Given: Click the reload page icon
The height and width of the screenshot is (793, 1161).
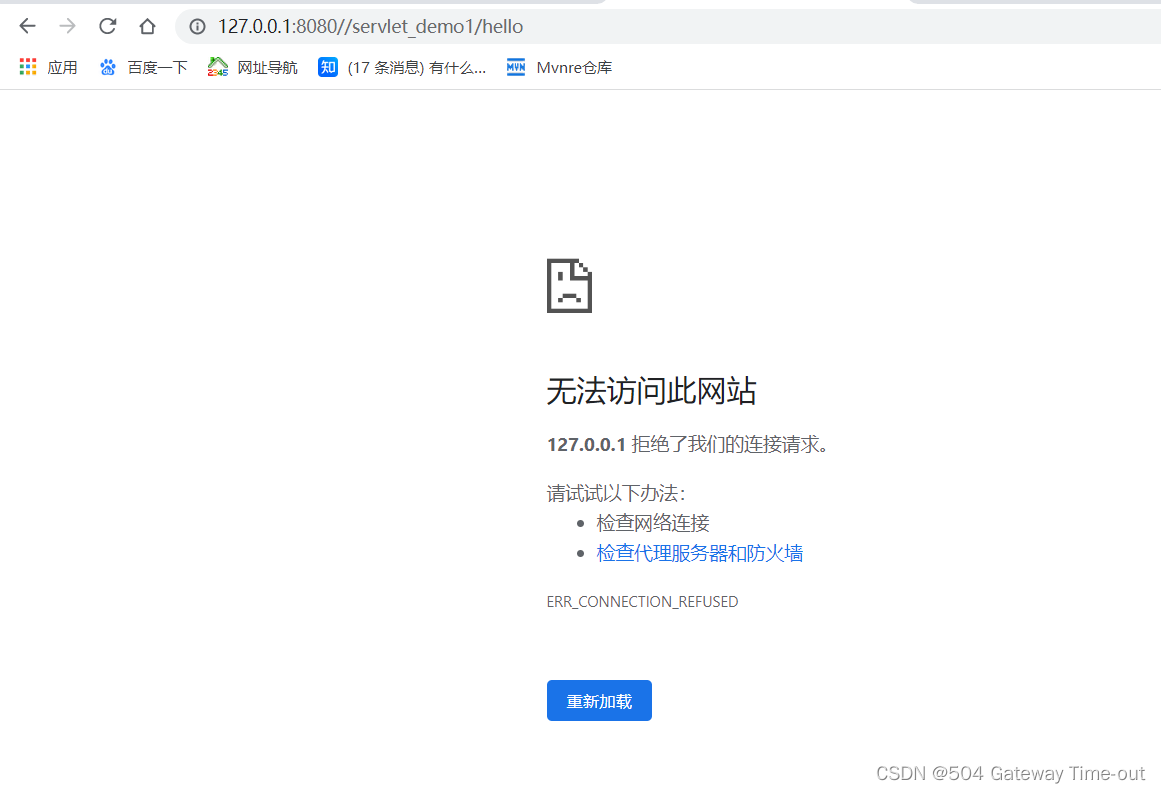Looking at the screenshot, I should click(x=107, y=27).
